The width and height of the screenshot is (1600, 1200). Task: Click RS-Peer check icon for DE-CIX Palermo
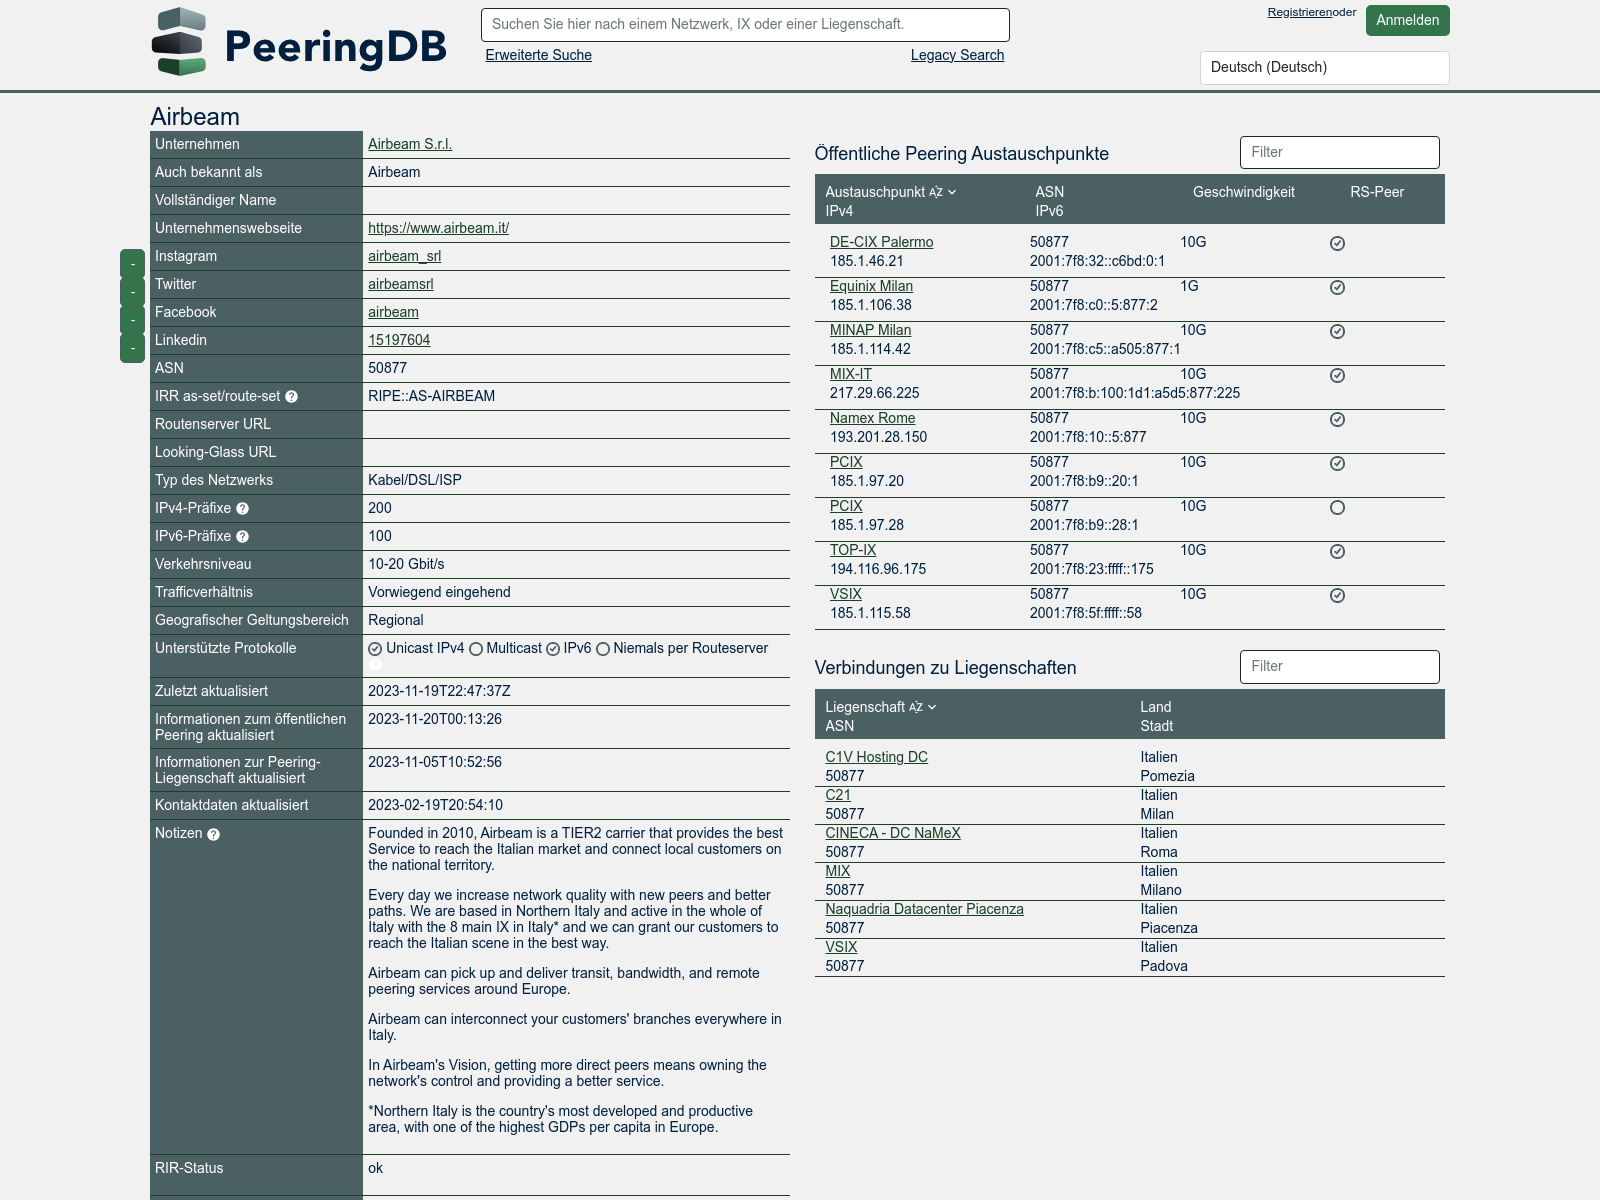[1337, 243]
